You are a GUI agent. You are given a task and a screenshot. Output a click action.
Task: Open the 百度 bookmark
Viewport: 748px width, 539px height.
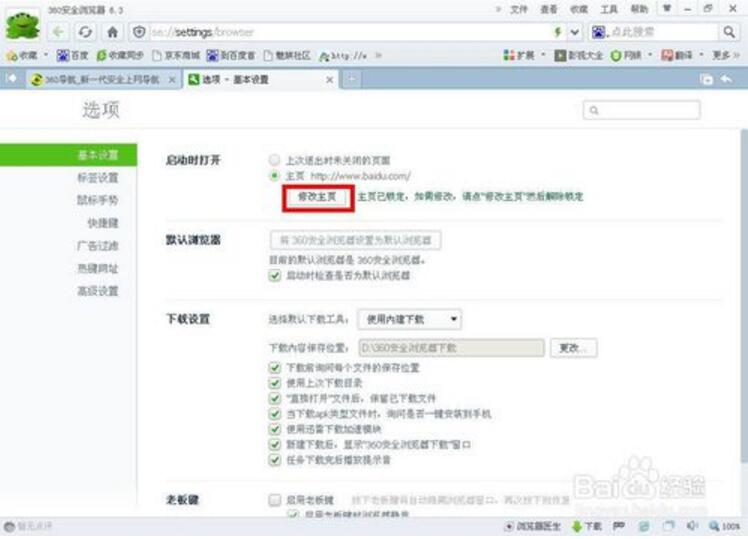pyautogui.click(x=72, y=56)
